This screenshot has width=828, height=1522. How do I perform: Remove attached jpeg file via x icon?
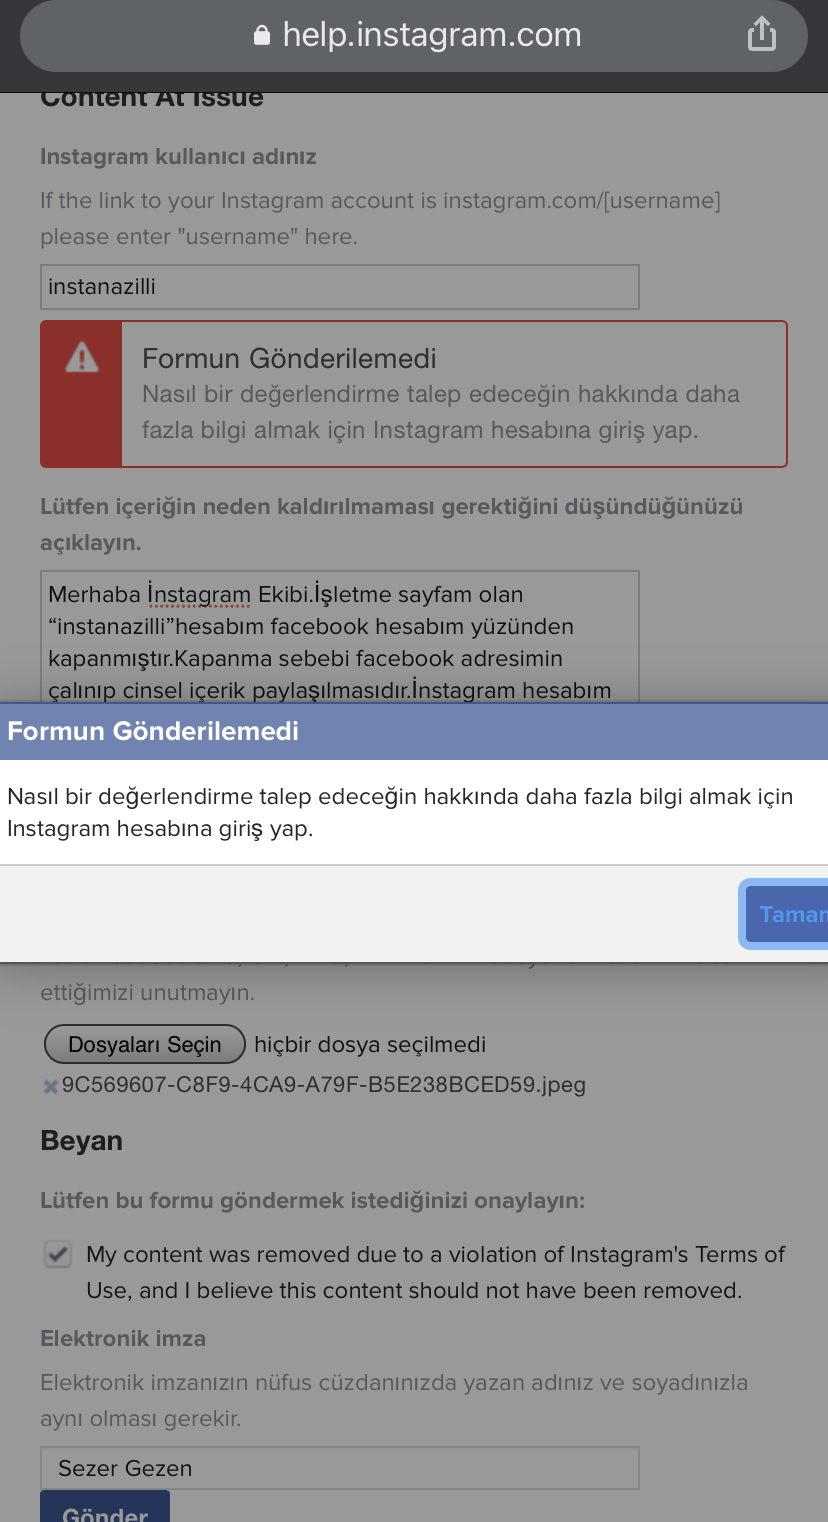(x=50, y=1086)
